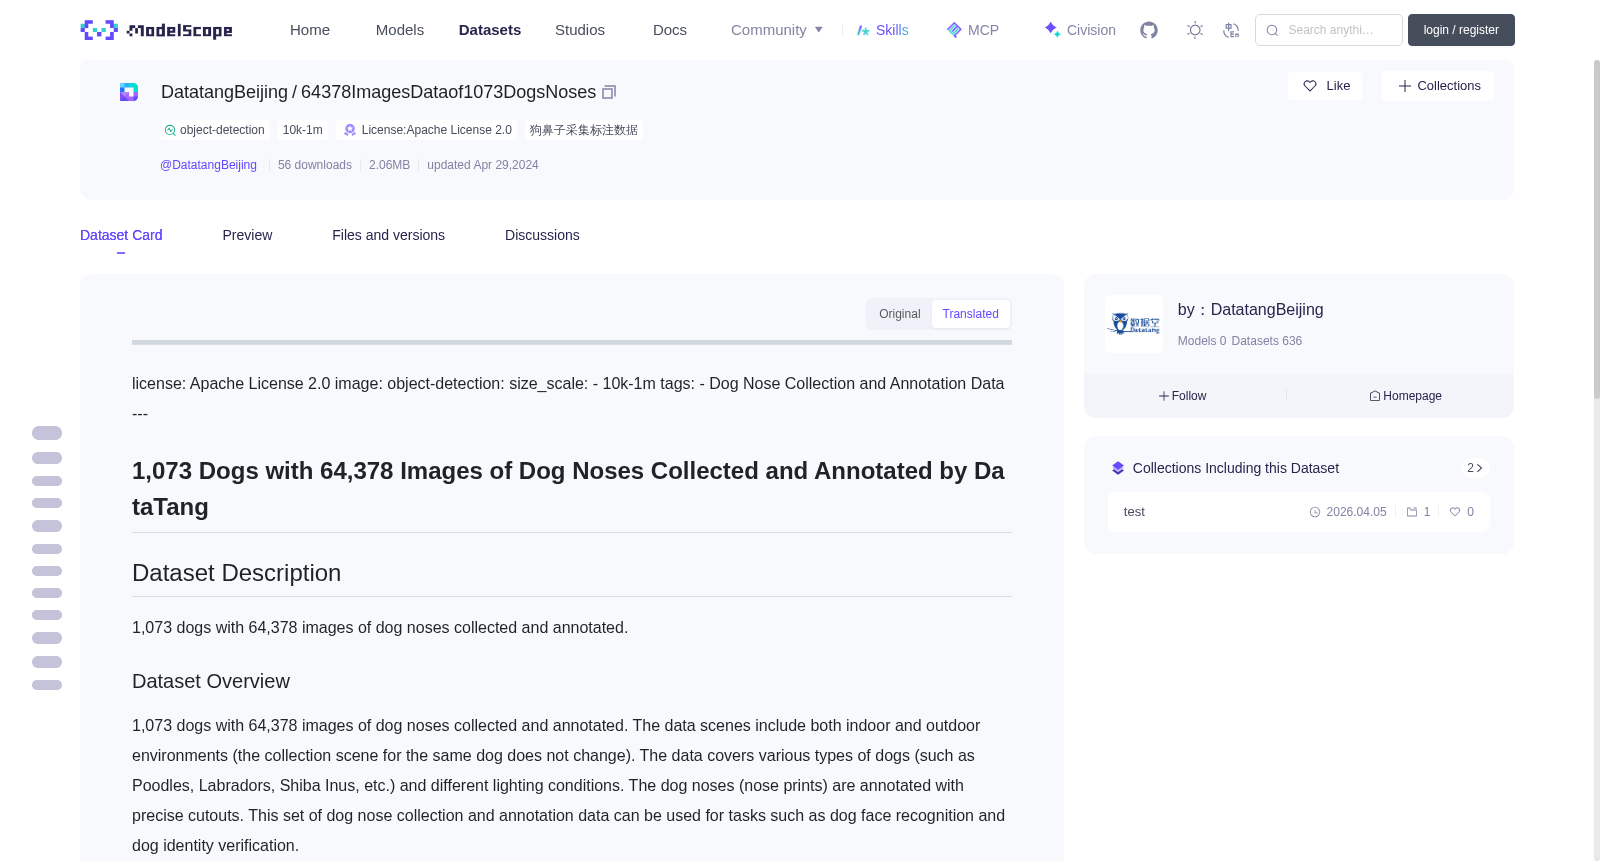The width and height of the screenshot is (1600, 861).
Task: Click the "Datasets 636" count
Action: coord(1267,341)
